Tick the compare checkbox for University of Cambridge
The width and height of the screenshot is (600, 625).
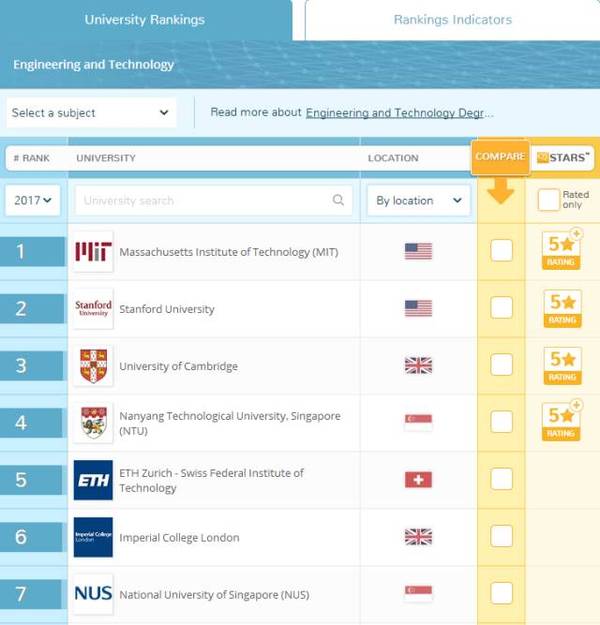(x=502, y=365)
